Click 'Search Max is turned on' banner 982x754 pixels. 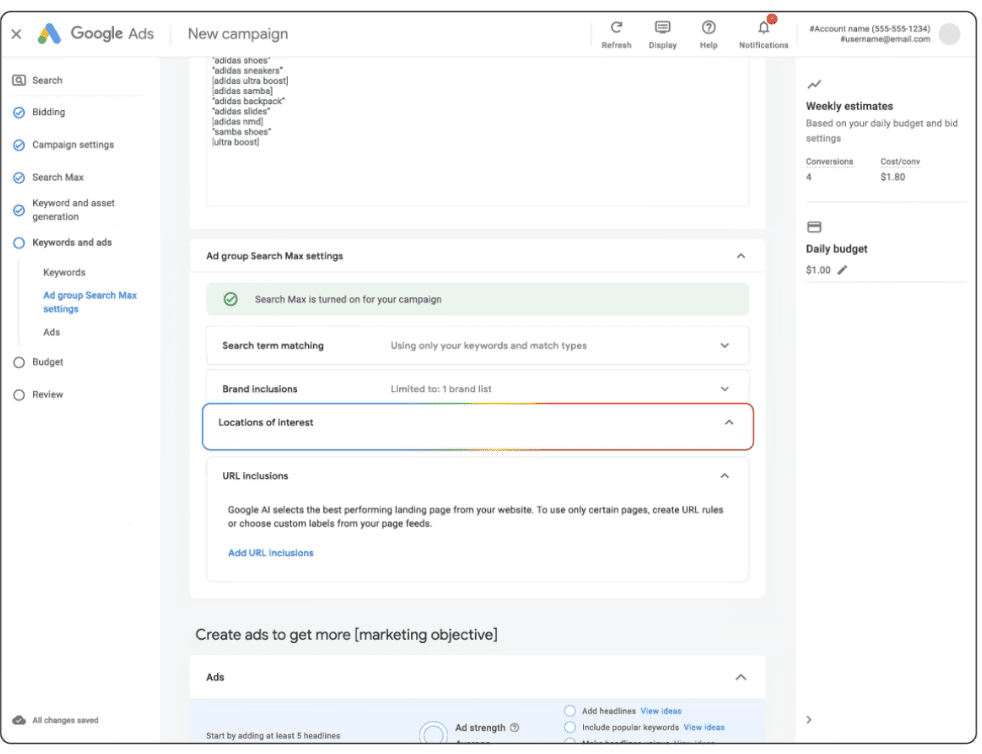coord(477,299)
